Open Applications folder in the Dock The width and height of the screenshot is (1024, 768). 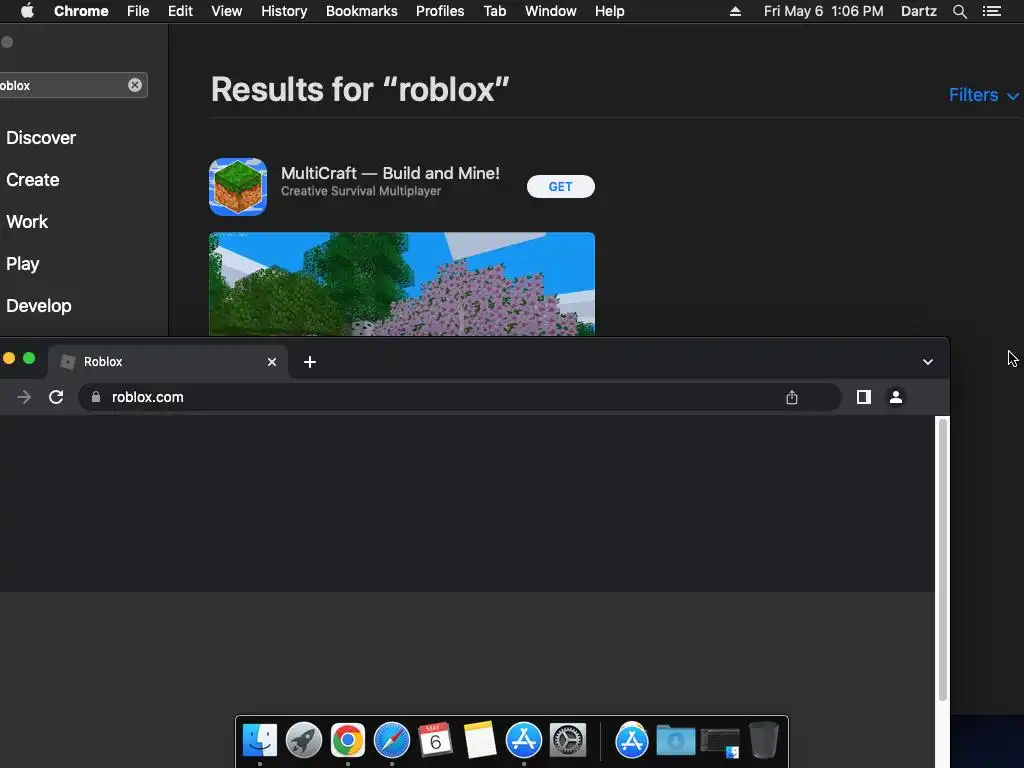pyautogui.click(x=632, y=741)
